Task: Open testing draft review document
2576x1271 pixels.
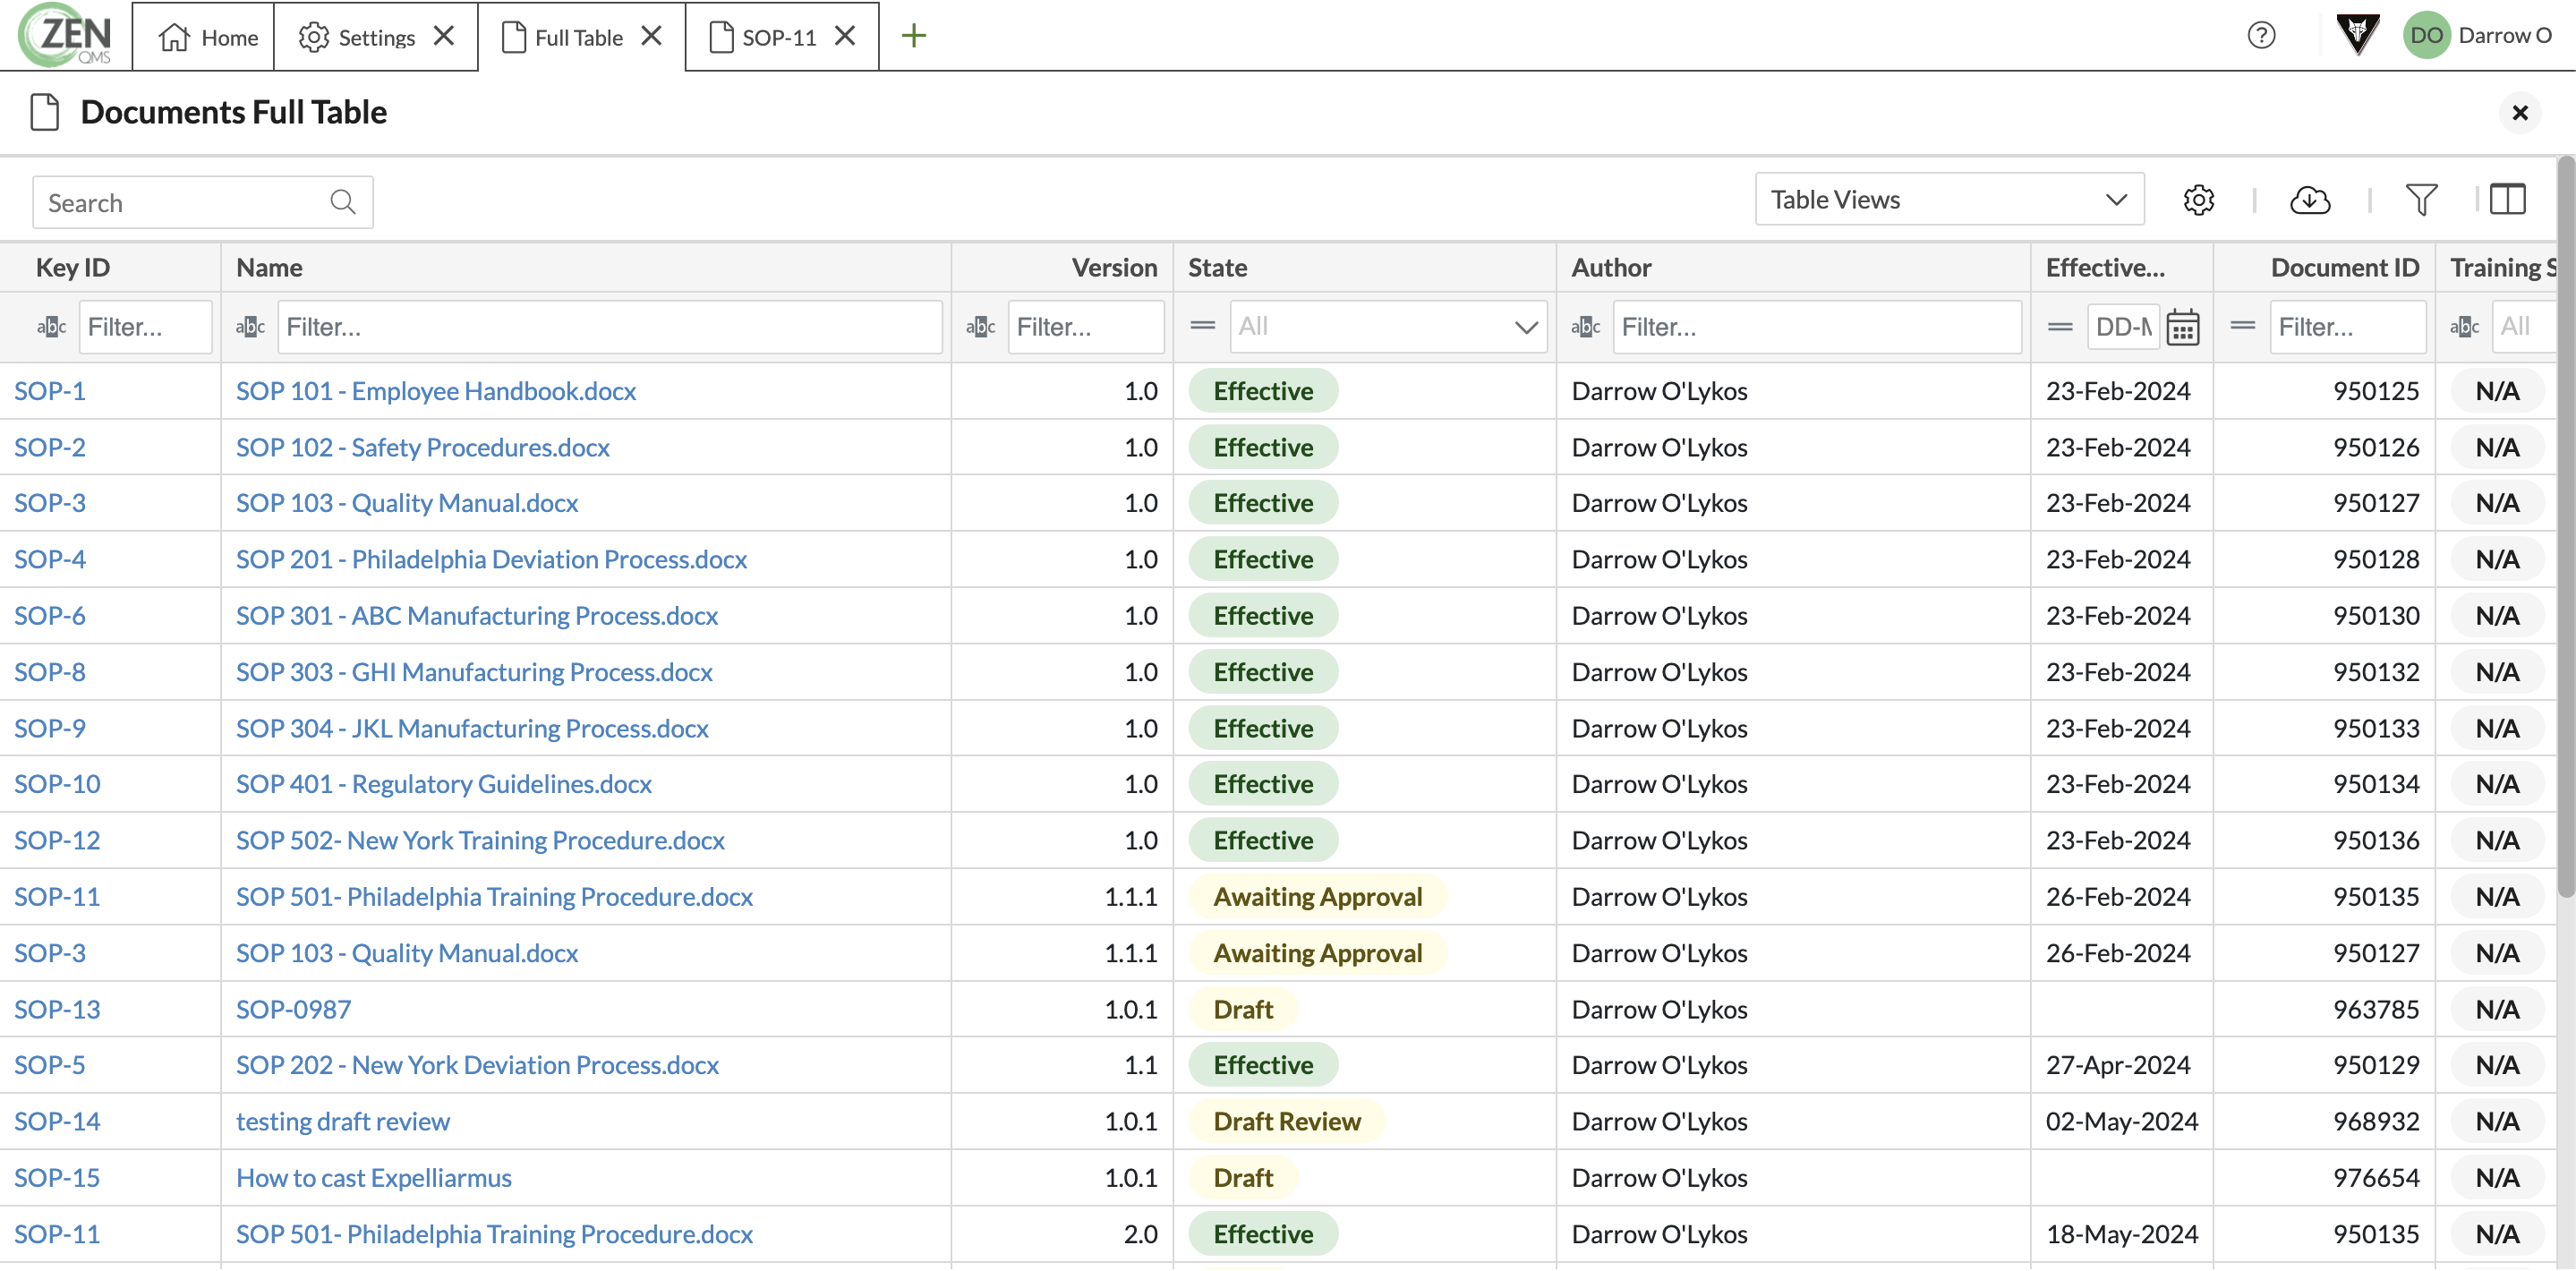Action: coord(343,1122)
